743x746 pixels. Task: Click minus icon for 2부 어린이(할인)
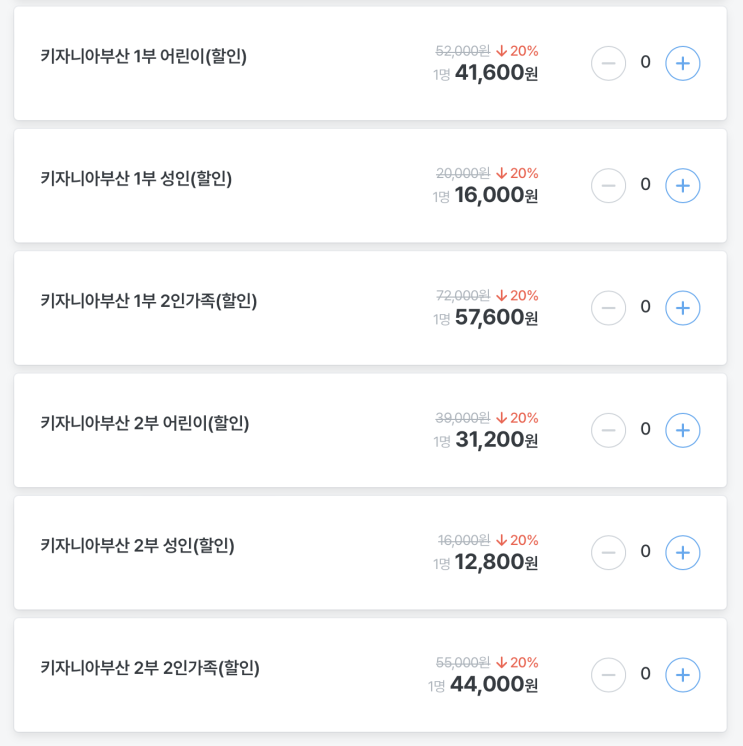click(x=608, y=430)
